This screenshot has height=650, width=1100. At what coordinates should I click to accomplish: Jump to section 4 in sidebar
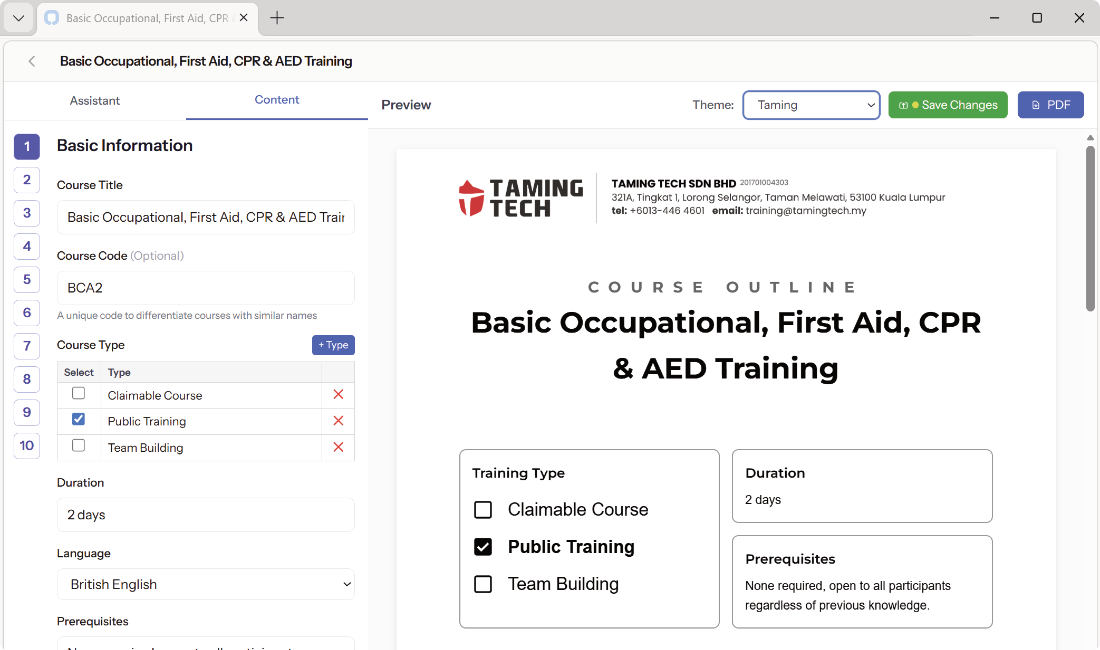click(x=27, y=246)
